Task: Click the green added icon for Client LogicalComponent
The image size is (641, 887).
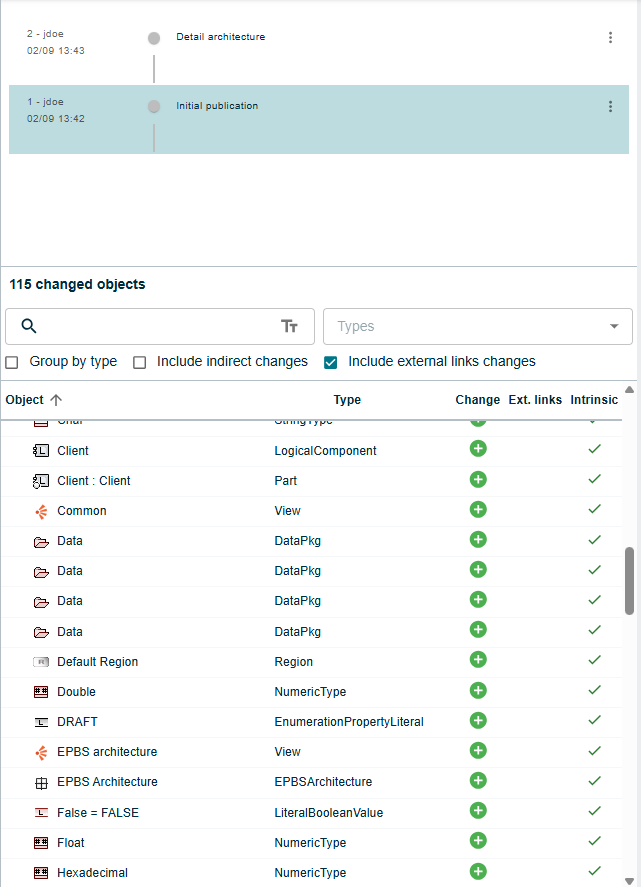Action: point(478,449)
